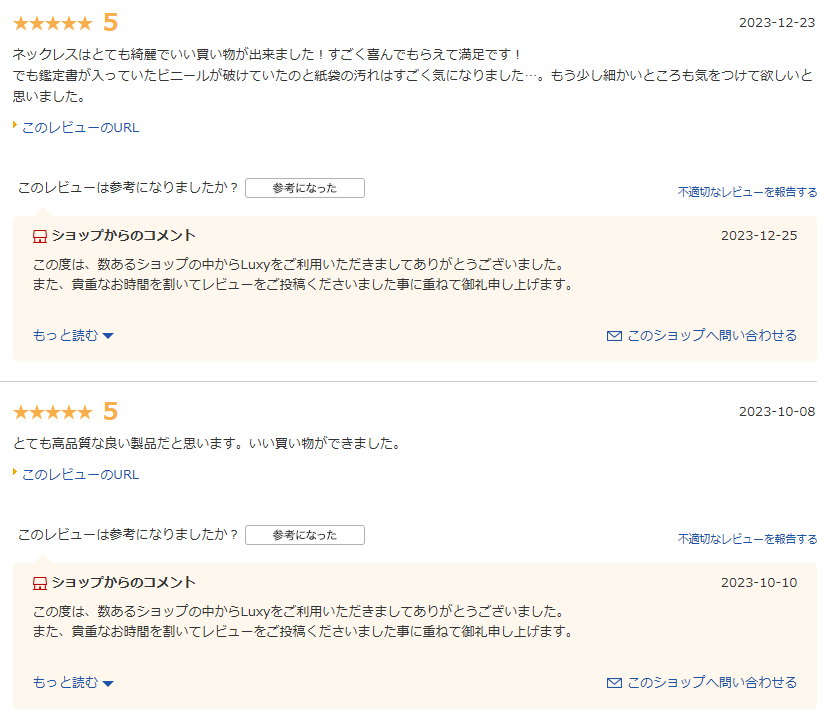This screenshot has height=724, width=829.
Task: Click the 2023-12-25 shop comment text
Action: coord(300,275)
